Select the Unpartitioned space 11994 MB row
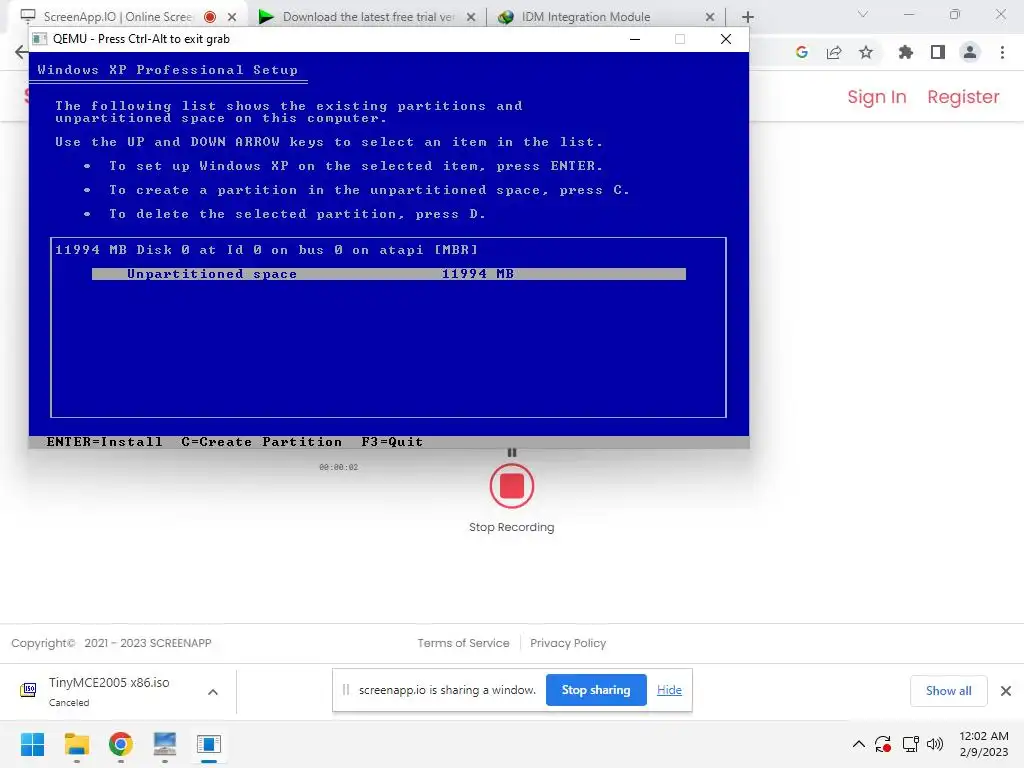Screen dimensions: 1024x768 [x=389, y=274]
